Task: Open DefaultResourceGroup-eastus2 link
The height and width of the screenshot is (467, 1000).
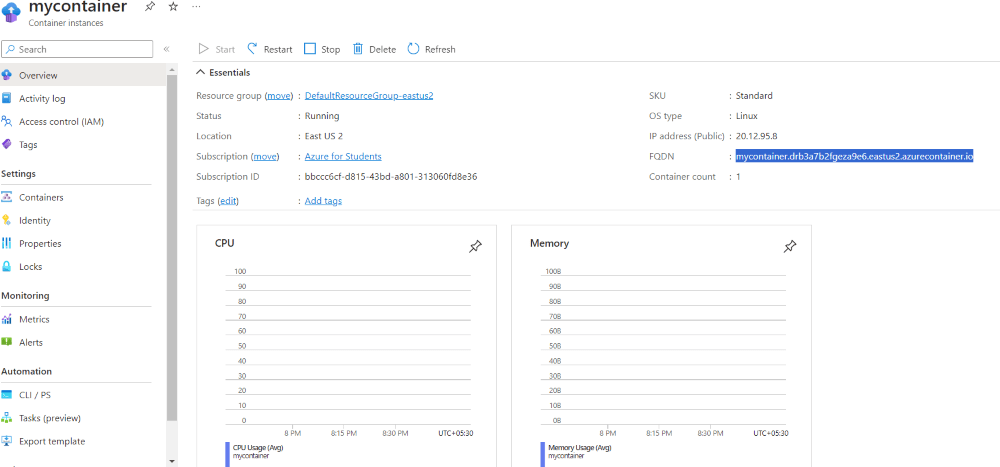Action: (x=369, y=96)
